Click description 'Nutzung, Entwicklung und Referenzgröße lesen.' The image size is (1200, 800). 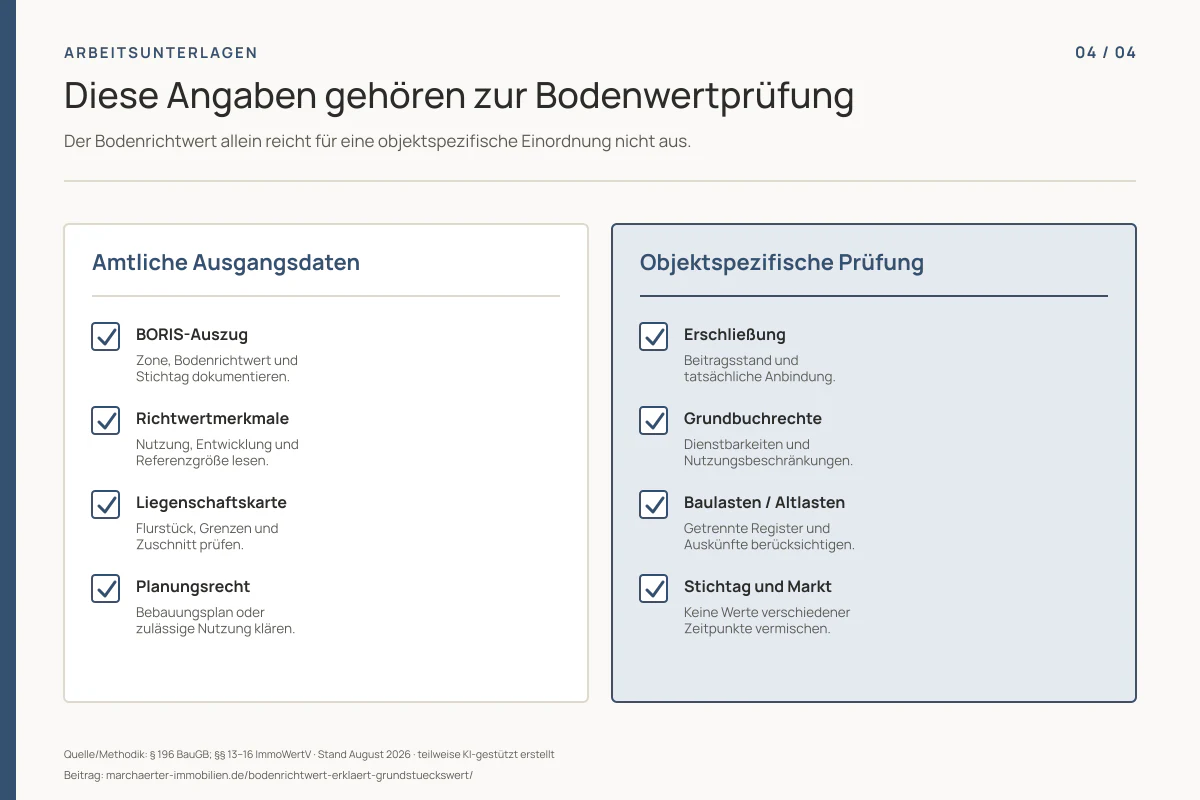coord(217,453)
